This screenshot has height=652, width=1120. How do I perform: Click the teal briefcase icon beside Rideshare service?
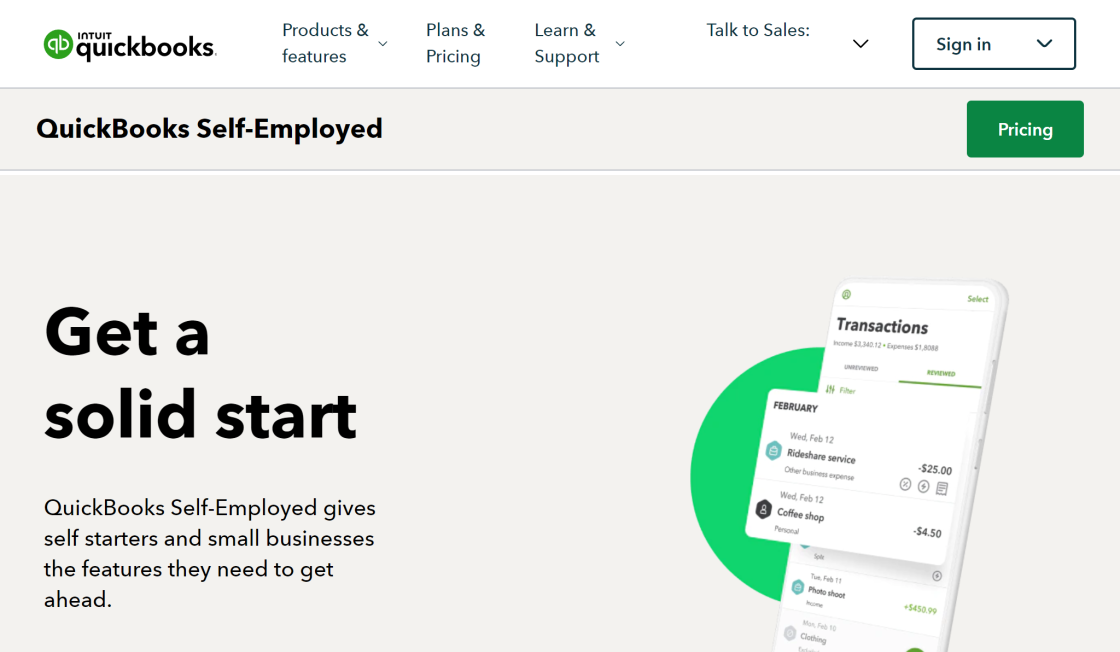point(773,451)
